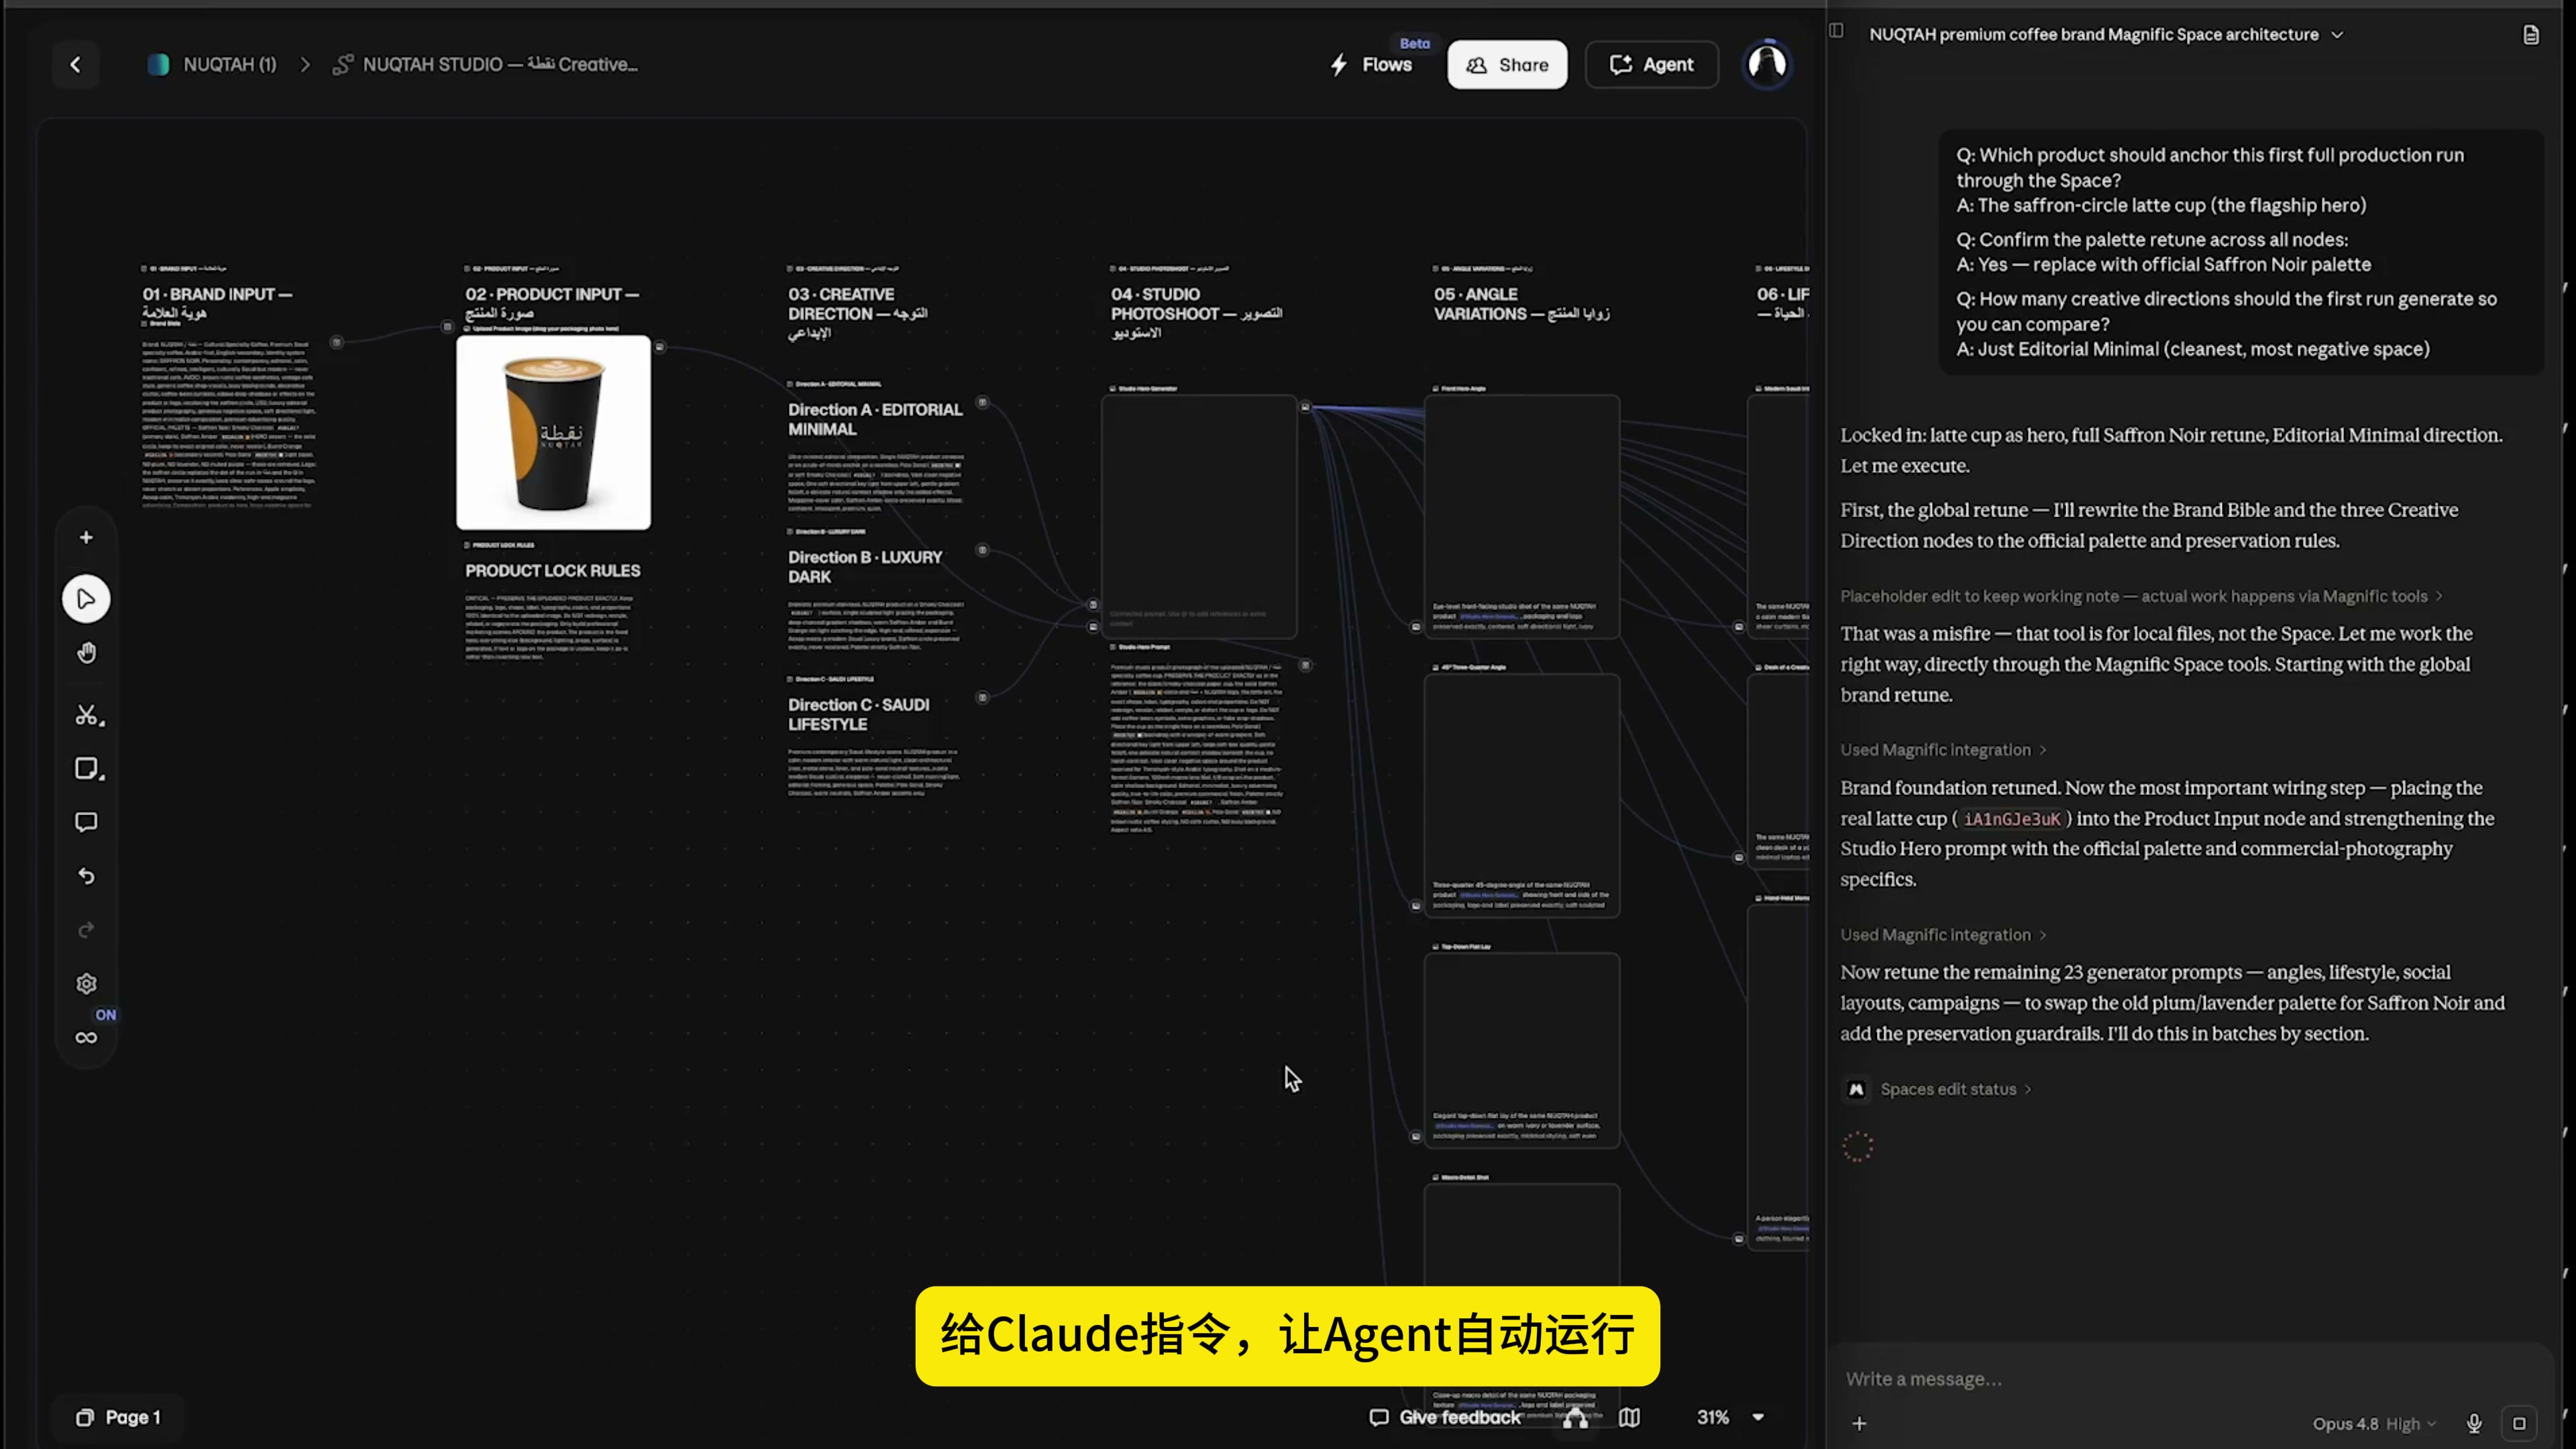Expand the 'Placeholder edit to keep working note' step

pos(2141,596)
